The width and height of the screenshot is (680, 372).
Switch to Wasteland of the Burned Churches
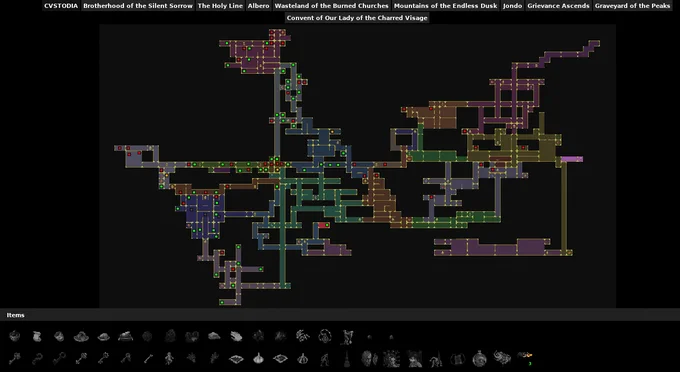[x=331, y=6]
